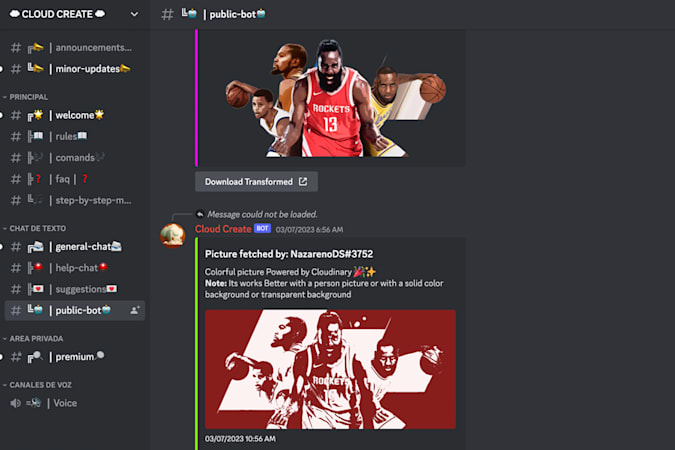This screenshot has height=450, width=675.
Task: Click the Cloud Create bot avatar
Action: coord(173,236)
